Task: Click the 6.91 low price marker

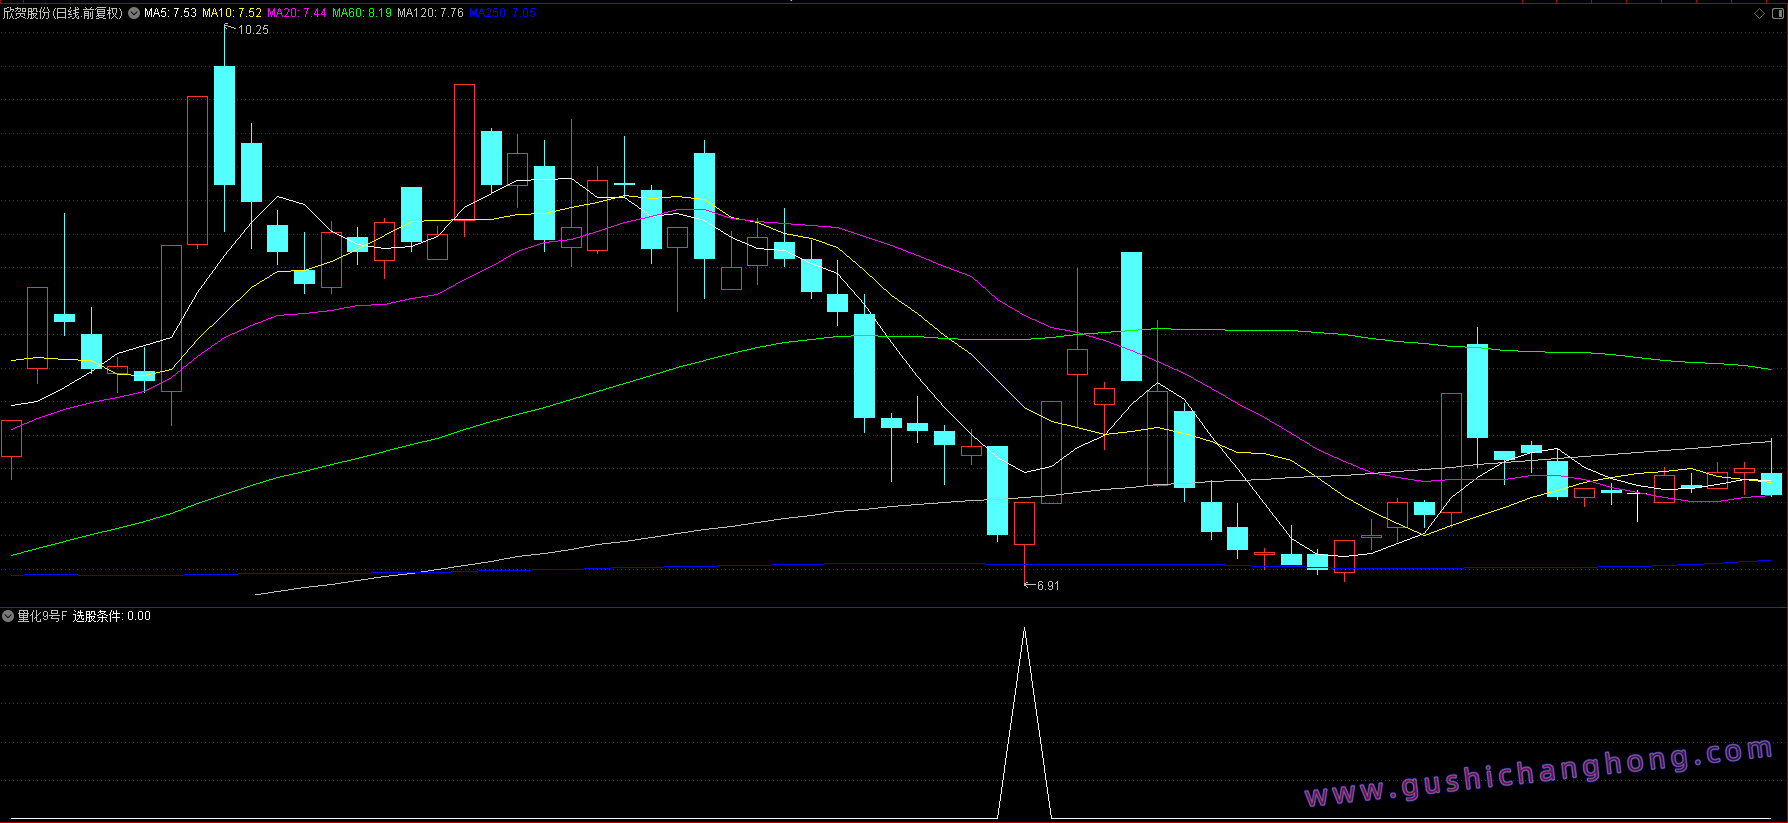Action: tap(1047, 586)
